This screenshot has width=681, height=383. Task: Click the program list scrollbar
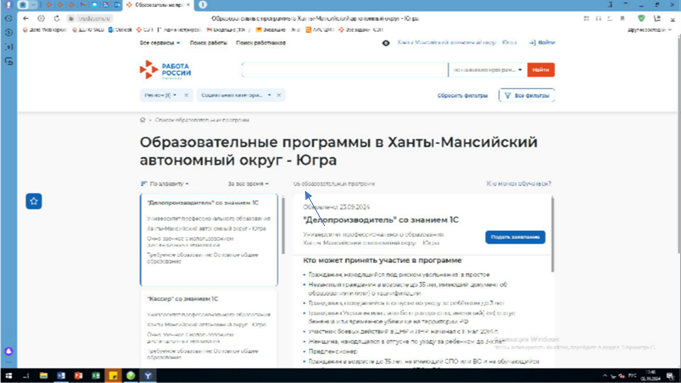(x=283, y=226)
